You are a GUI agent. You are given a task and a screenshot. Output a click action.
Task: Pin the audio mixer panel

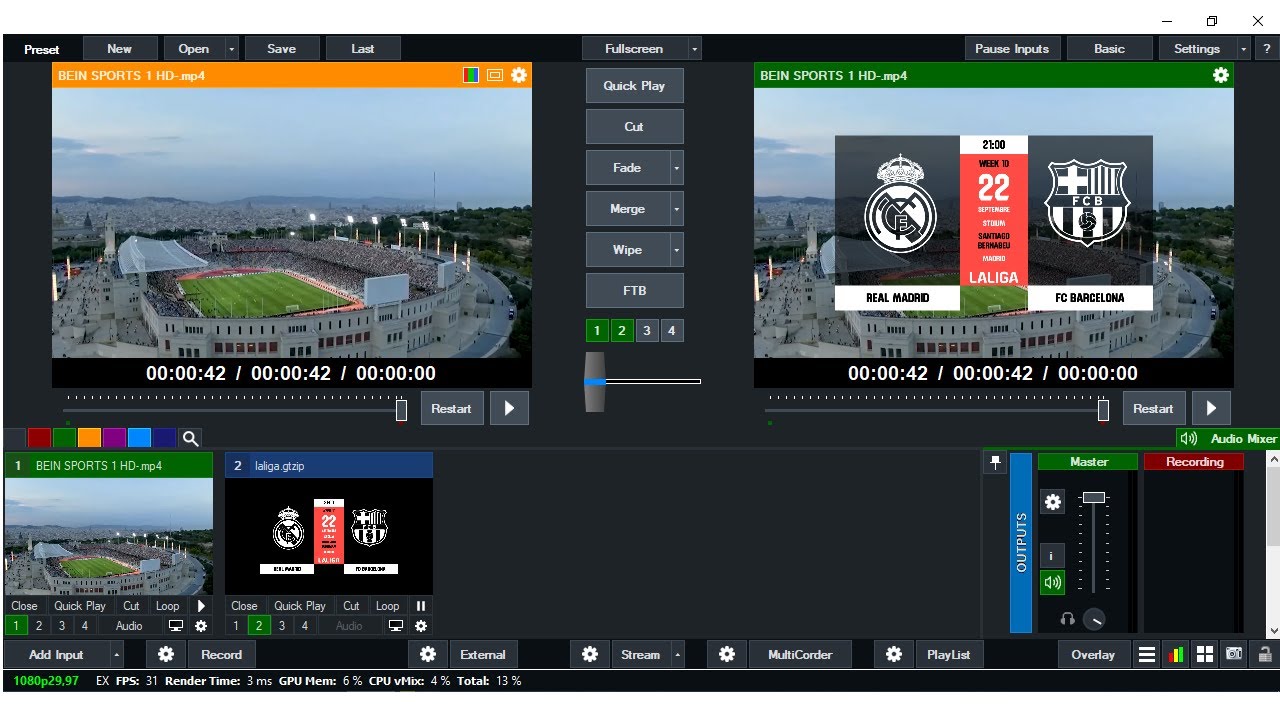995,463
